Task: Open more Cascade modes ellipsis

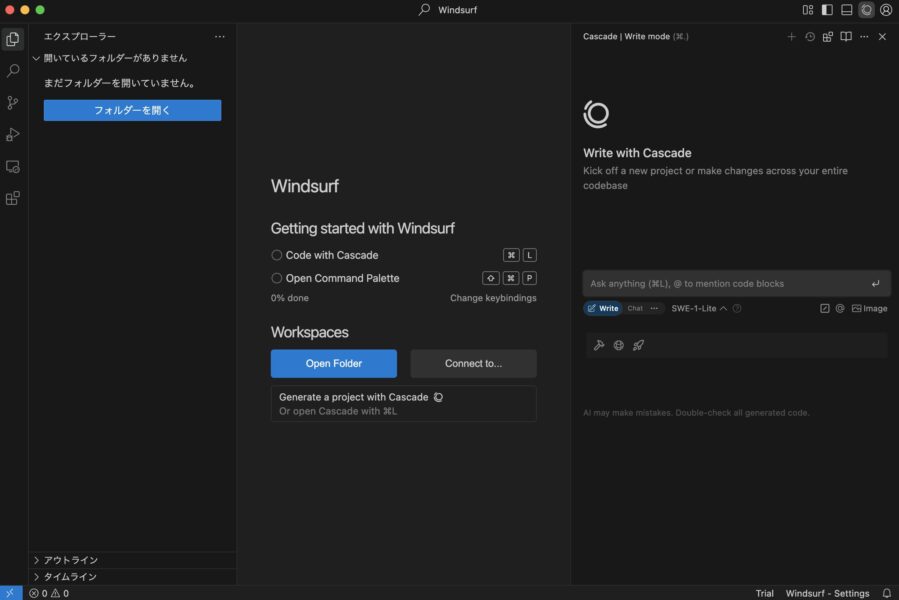Action: point(654,309)
